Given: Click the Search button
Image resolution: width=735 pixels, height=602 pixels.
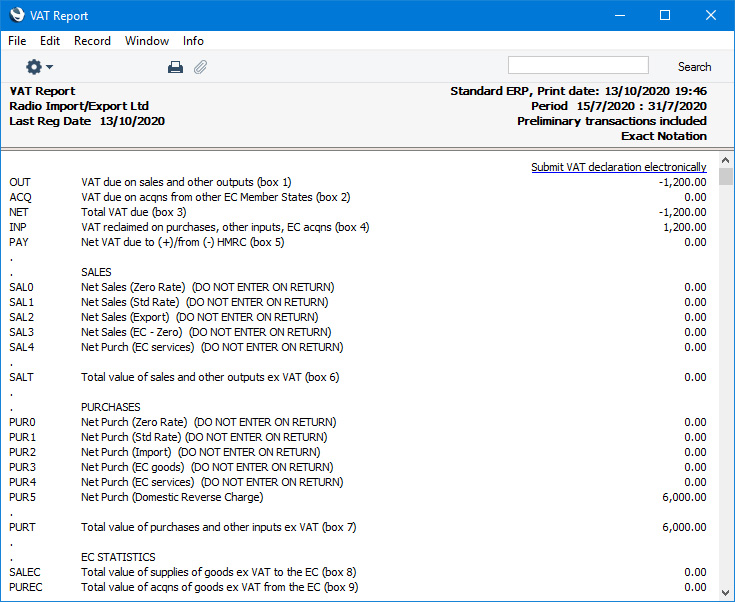Looking at the screenshot, I should (x=694, y=67).
